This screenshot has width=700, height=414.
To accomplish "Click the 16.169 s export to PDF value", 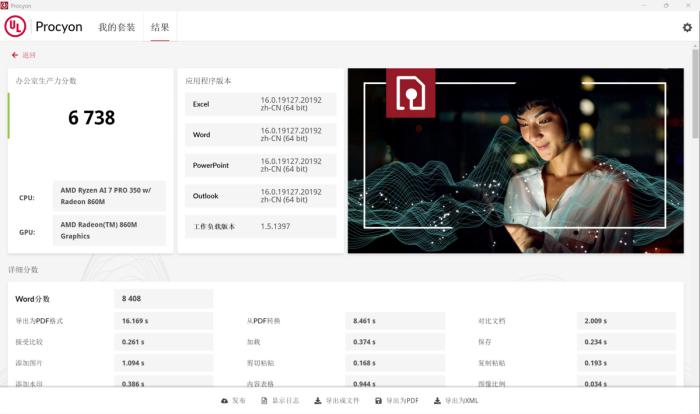I will click(163, 321).
